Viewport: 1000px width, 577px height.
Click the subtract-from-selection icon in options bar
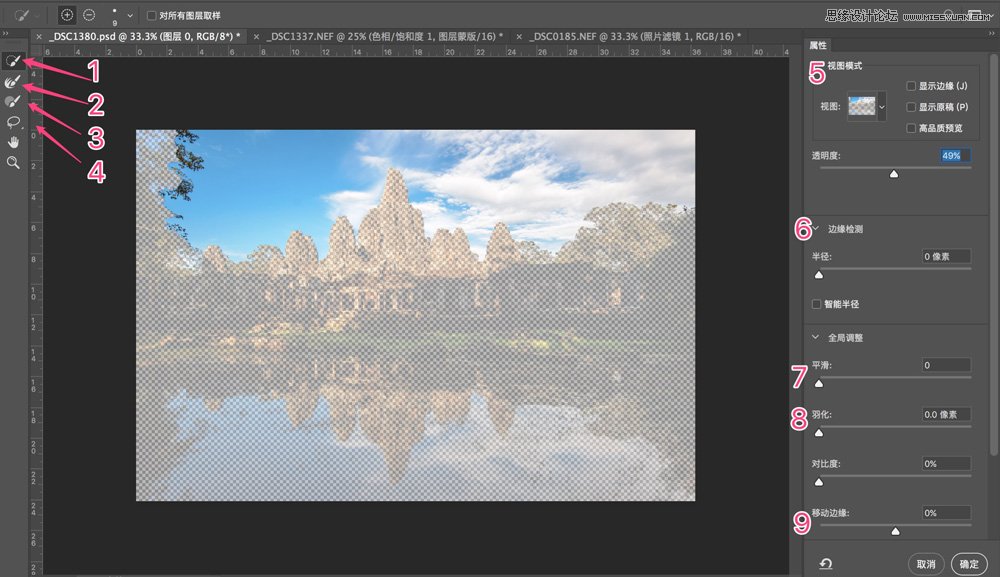coord(88,14)
